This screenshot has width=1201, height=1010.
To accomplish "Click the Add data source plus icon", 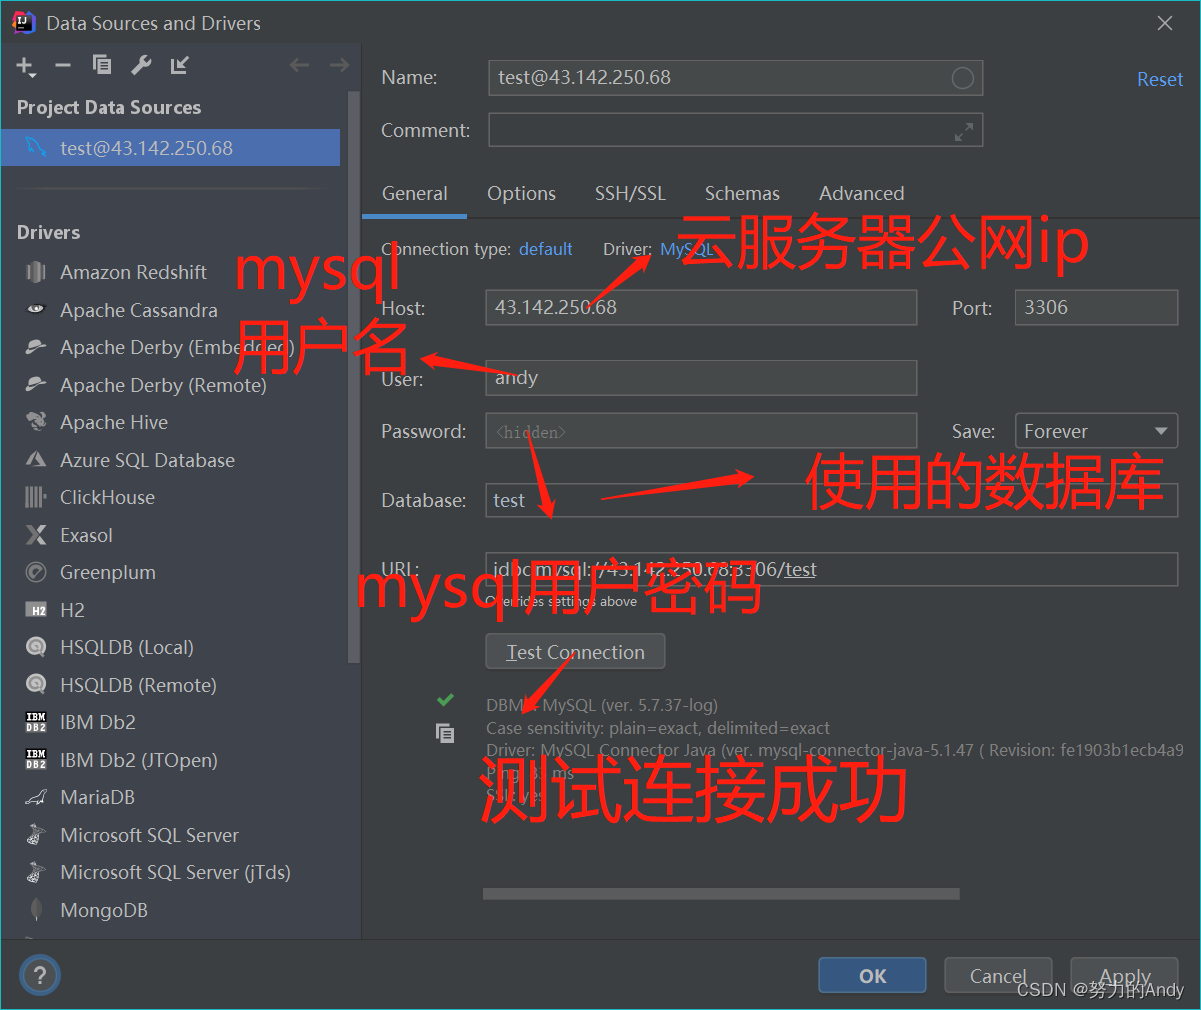I will point(25,66).
